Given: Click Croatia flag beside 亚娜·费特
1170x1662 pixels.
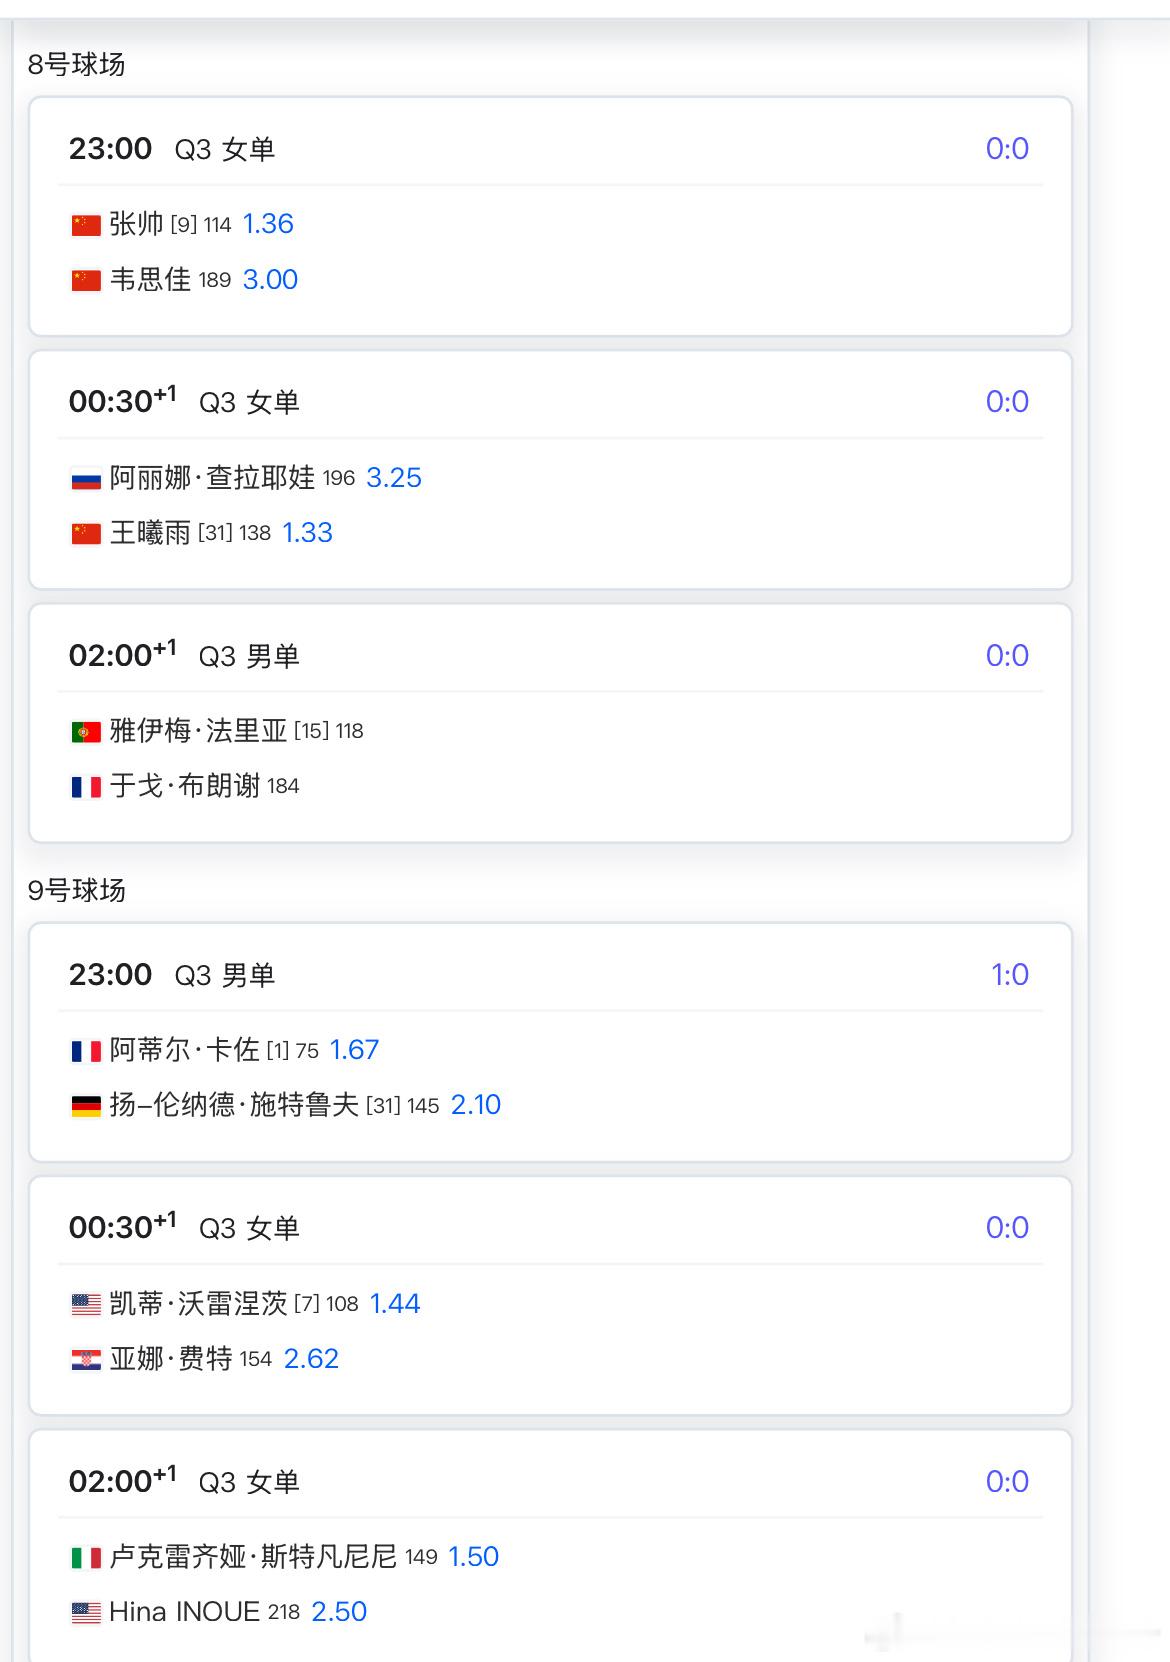Looking at the screenshot, I should coord(86,1360).
